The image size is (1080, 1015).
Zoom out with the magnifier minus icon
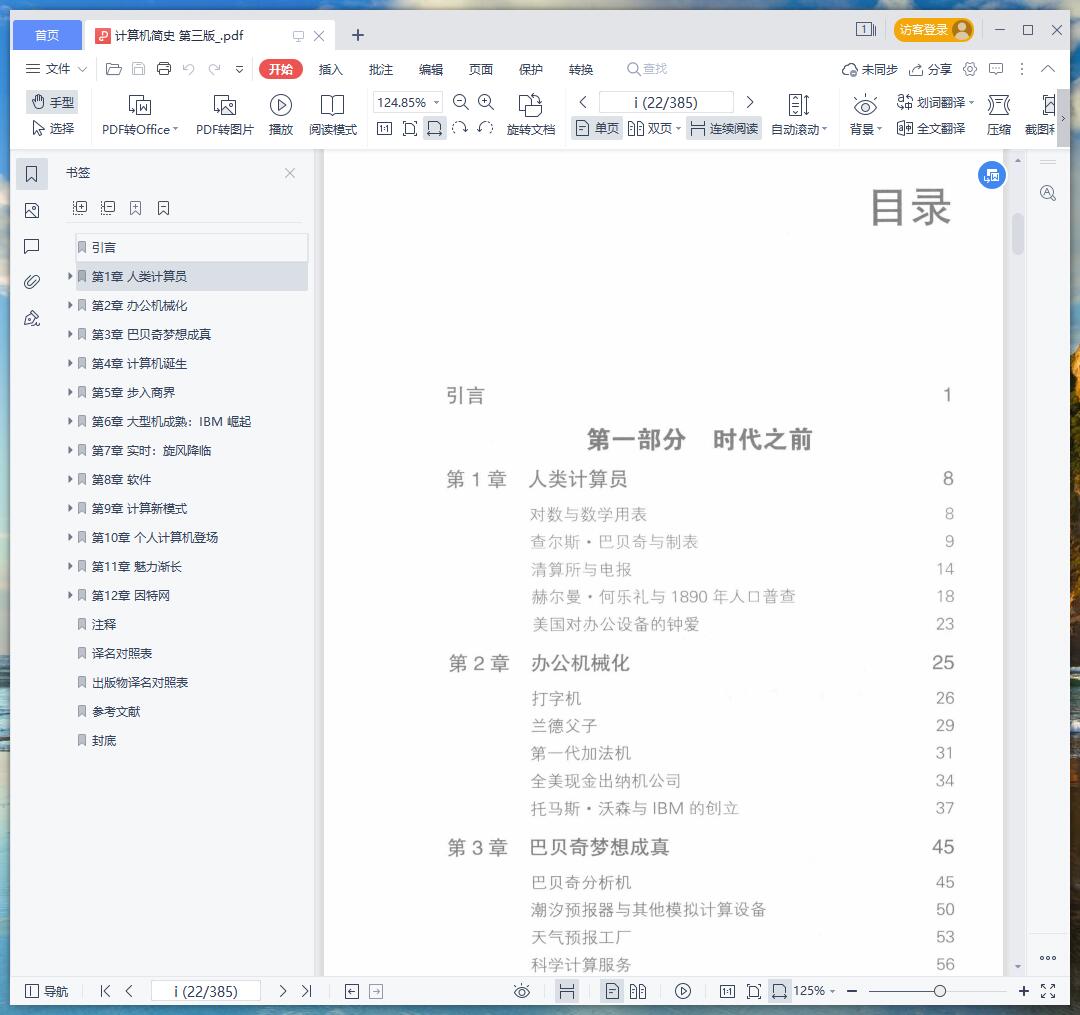tap(461, 103)
